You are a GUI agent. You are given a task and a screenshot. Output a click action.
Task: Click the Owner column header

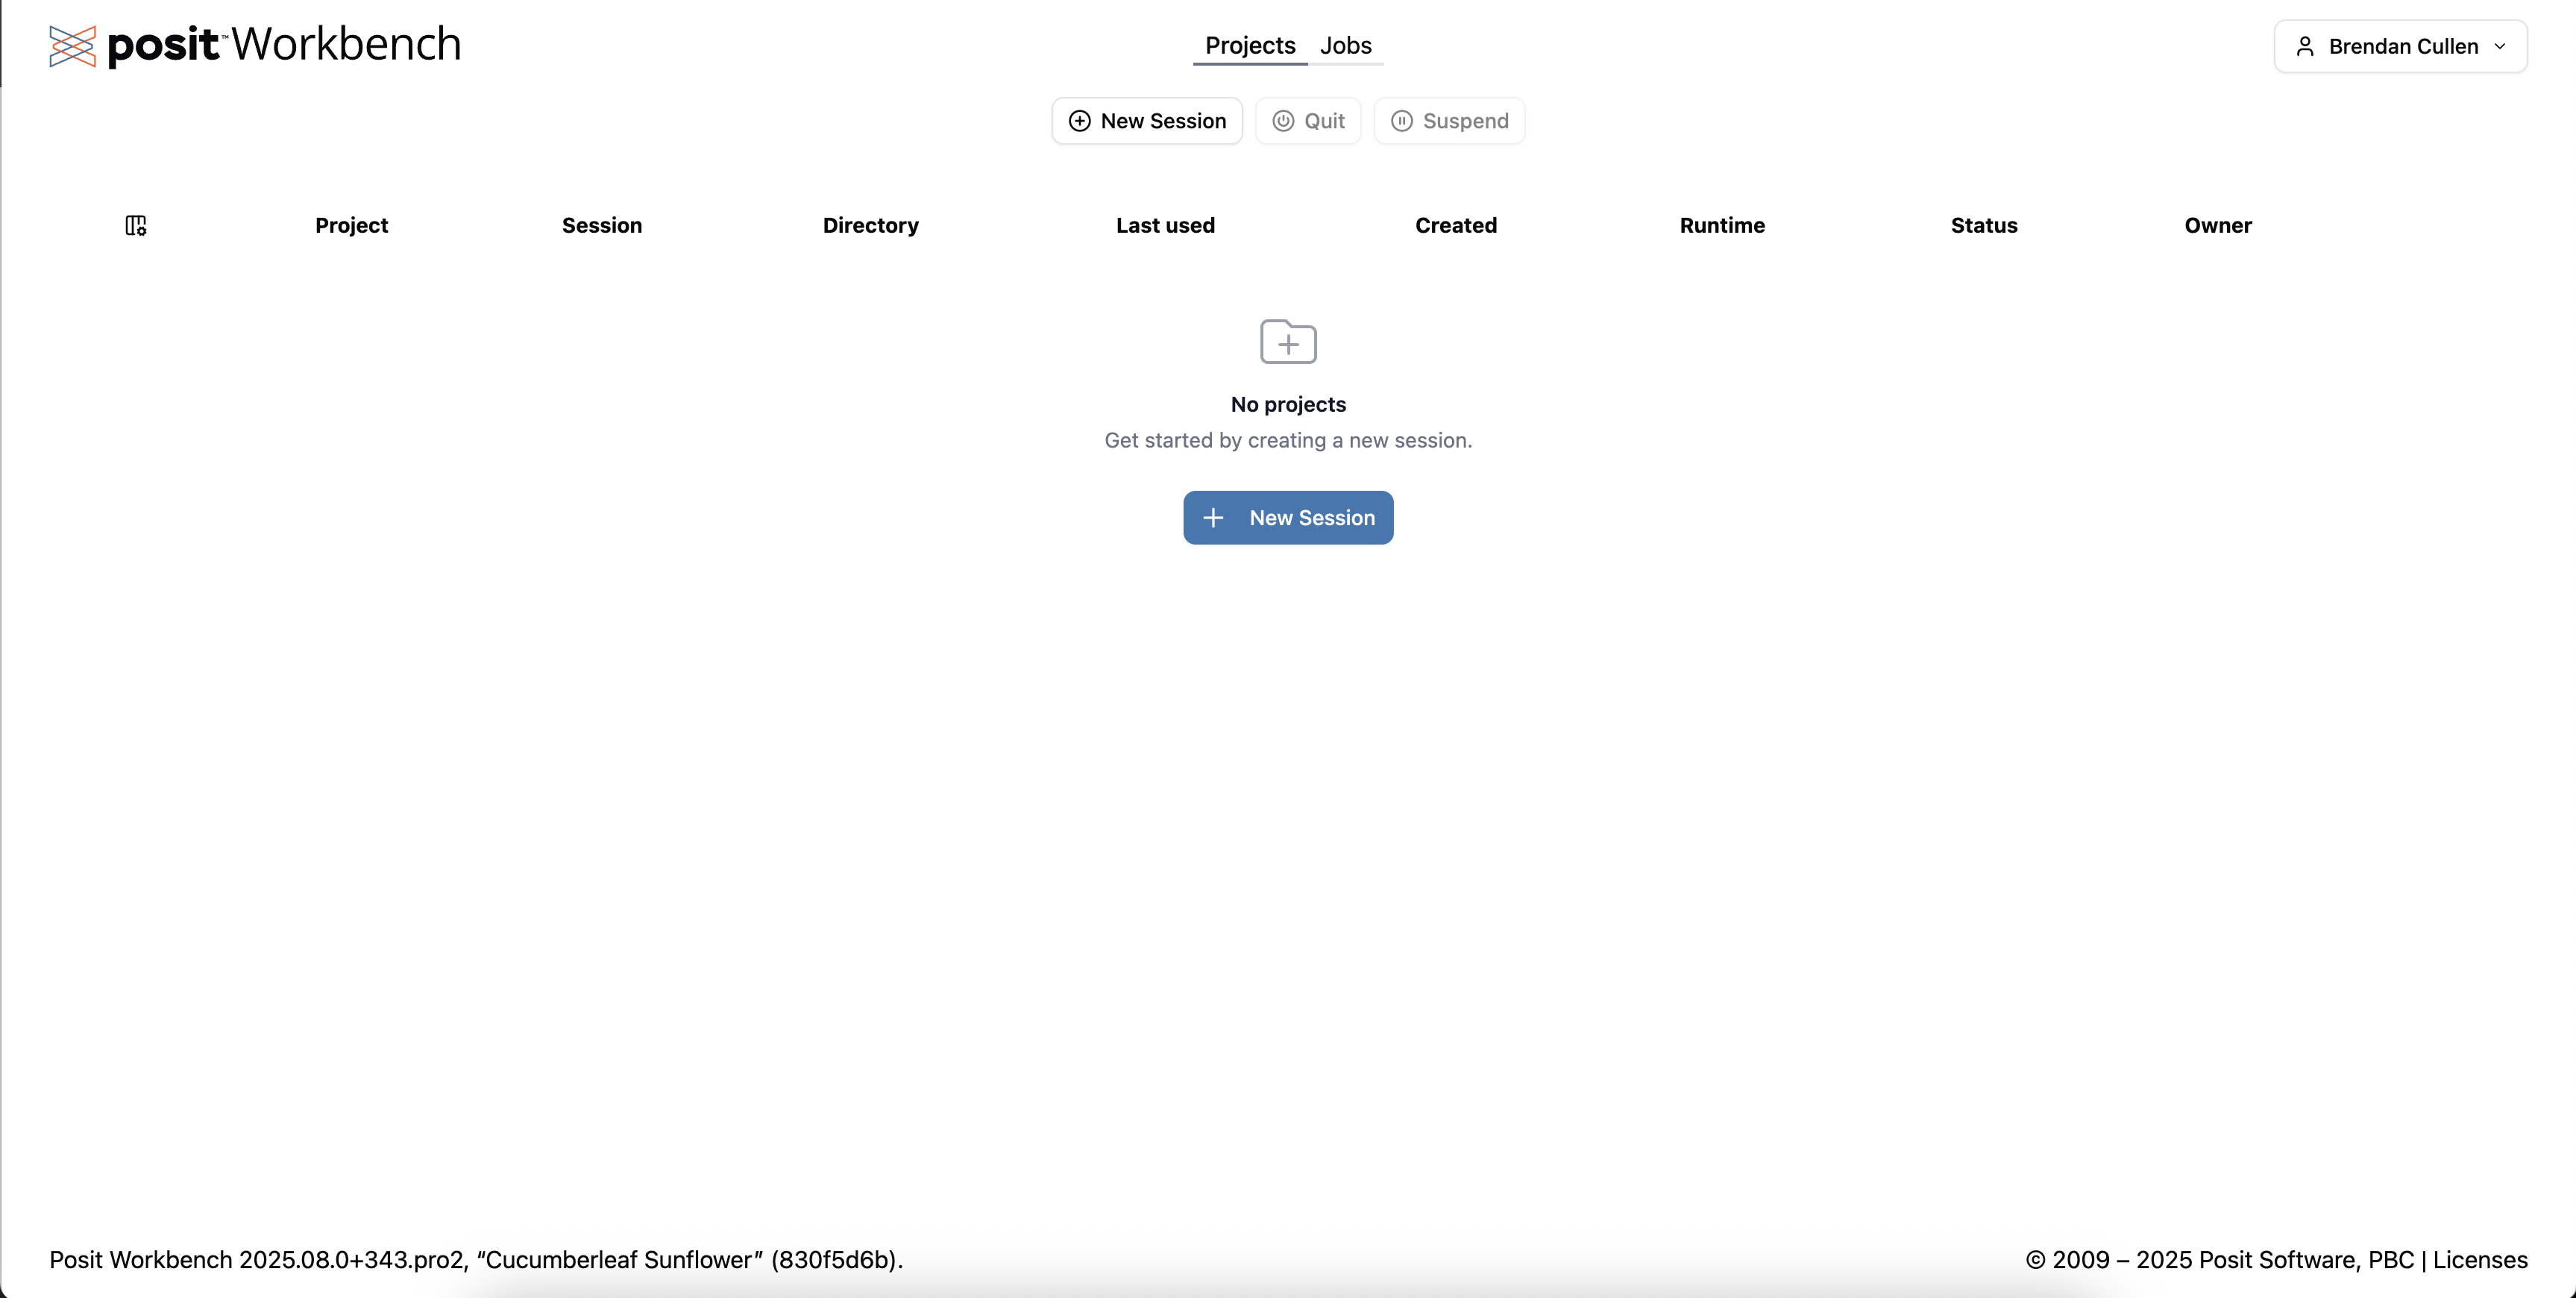point(2218,226)
